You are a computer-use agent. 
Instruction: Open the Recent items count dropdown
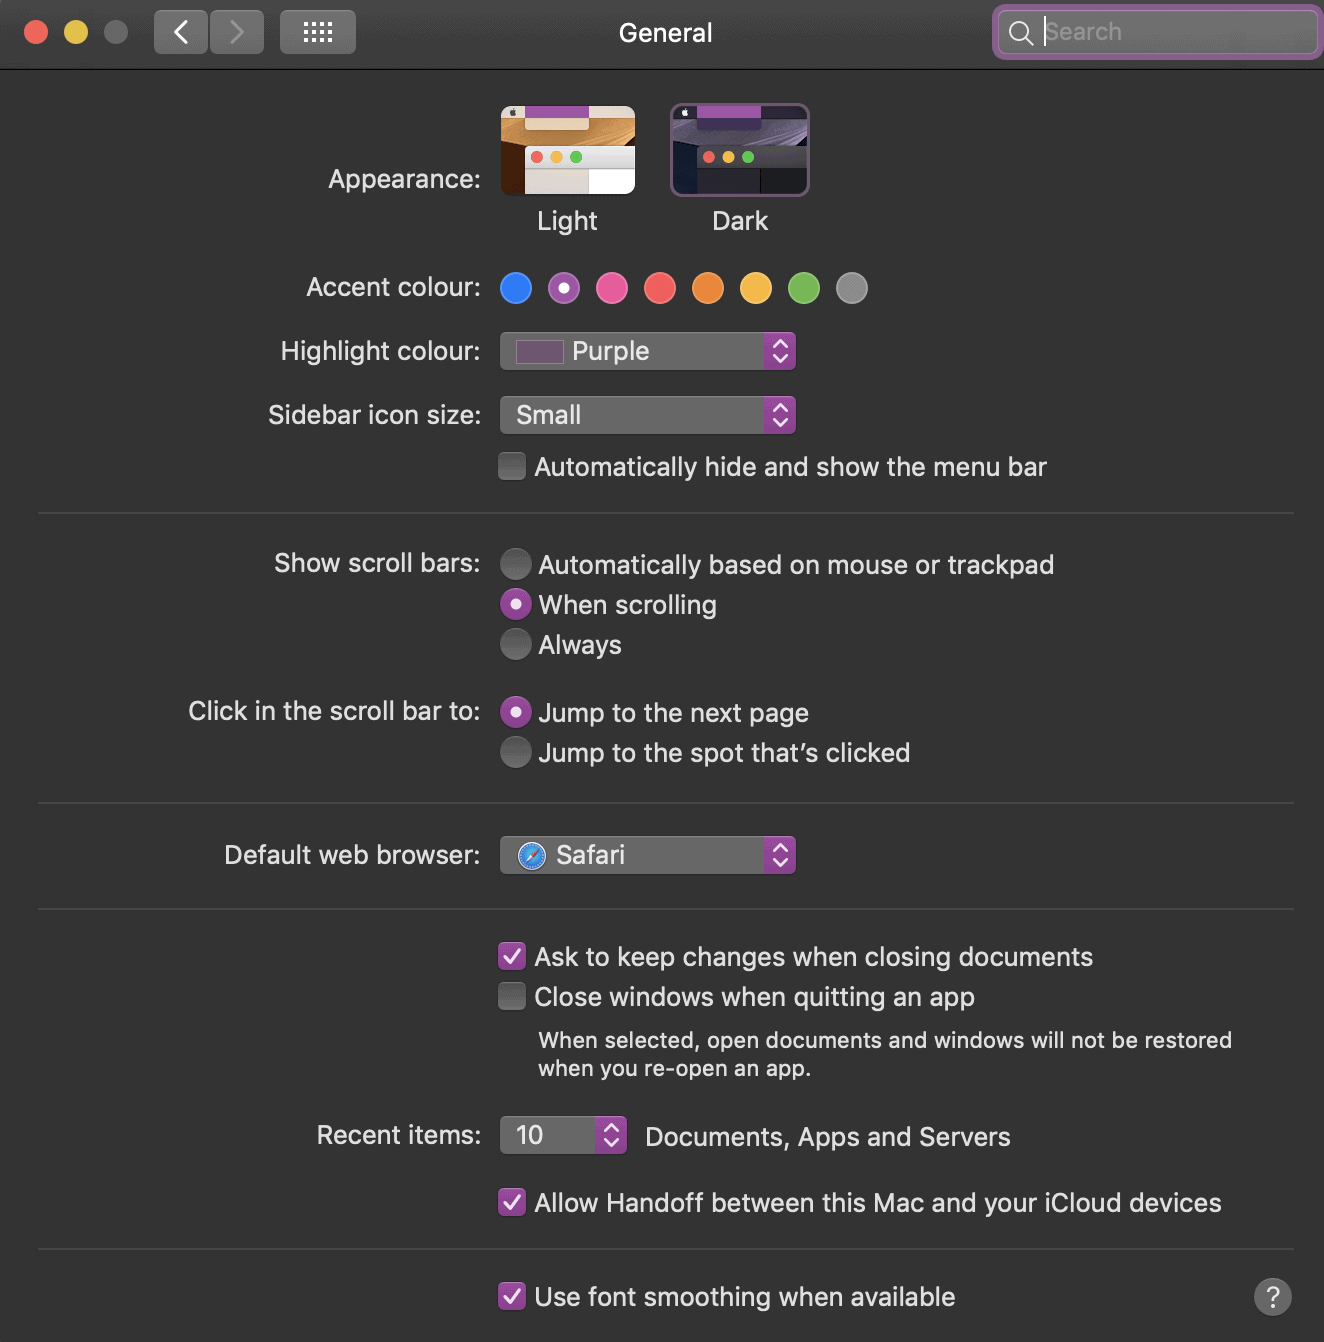pyautogui.click(x=564, y=1135)
